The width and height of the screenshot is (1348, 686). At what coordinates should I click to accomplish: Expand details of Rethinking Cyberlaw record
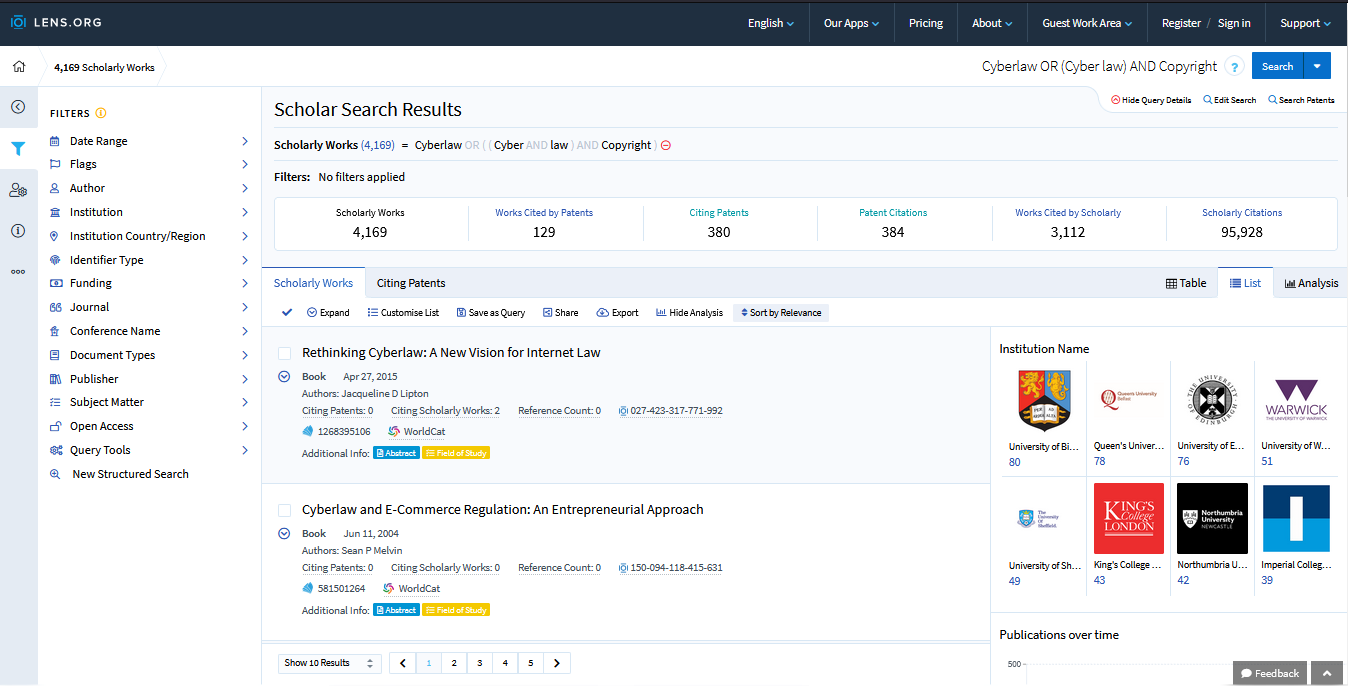click(284, 377)
